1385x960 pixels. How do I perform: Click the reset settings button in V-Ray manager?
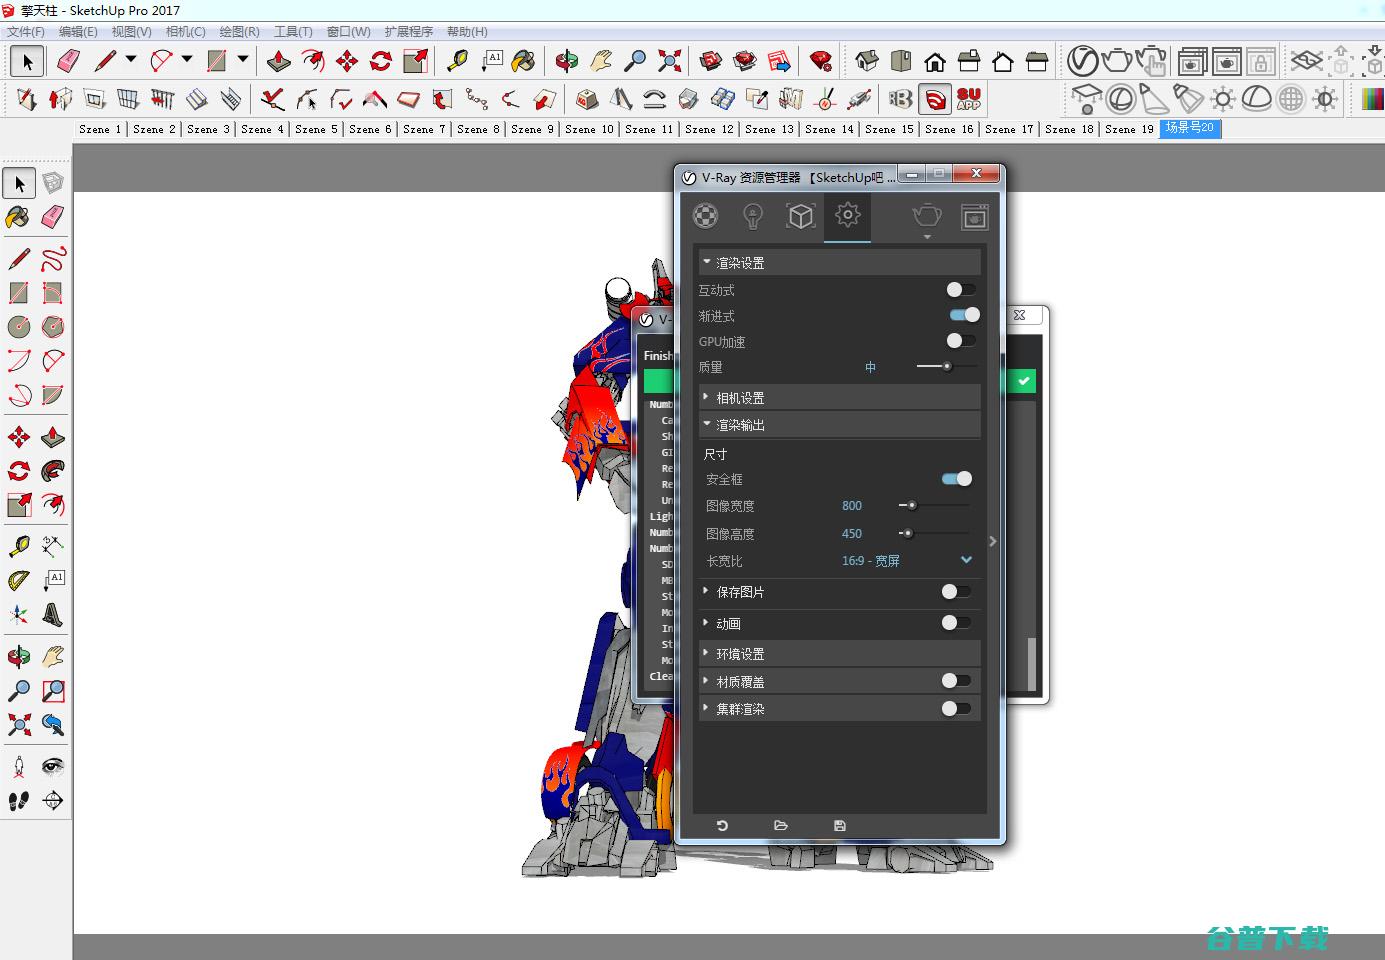722,826
